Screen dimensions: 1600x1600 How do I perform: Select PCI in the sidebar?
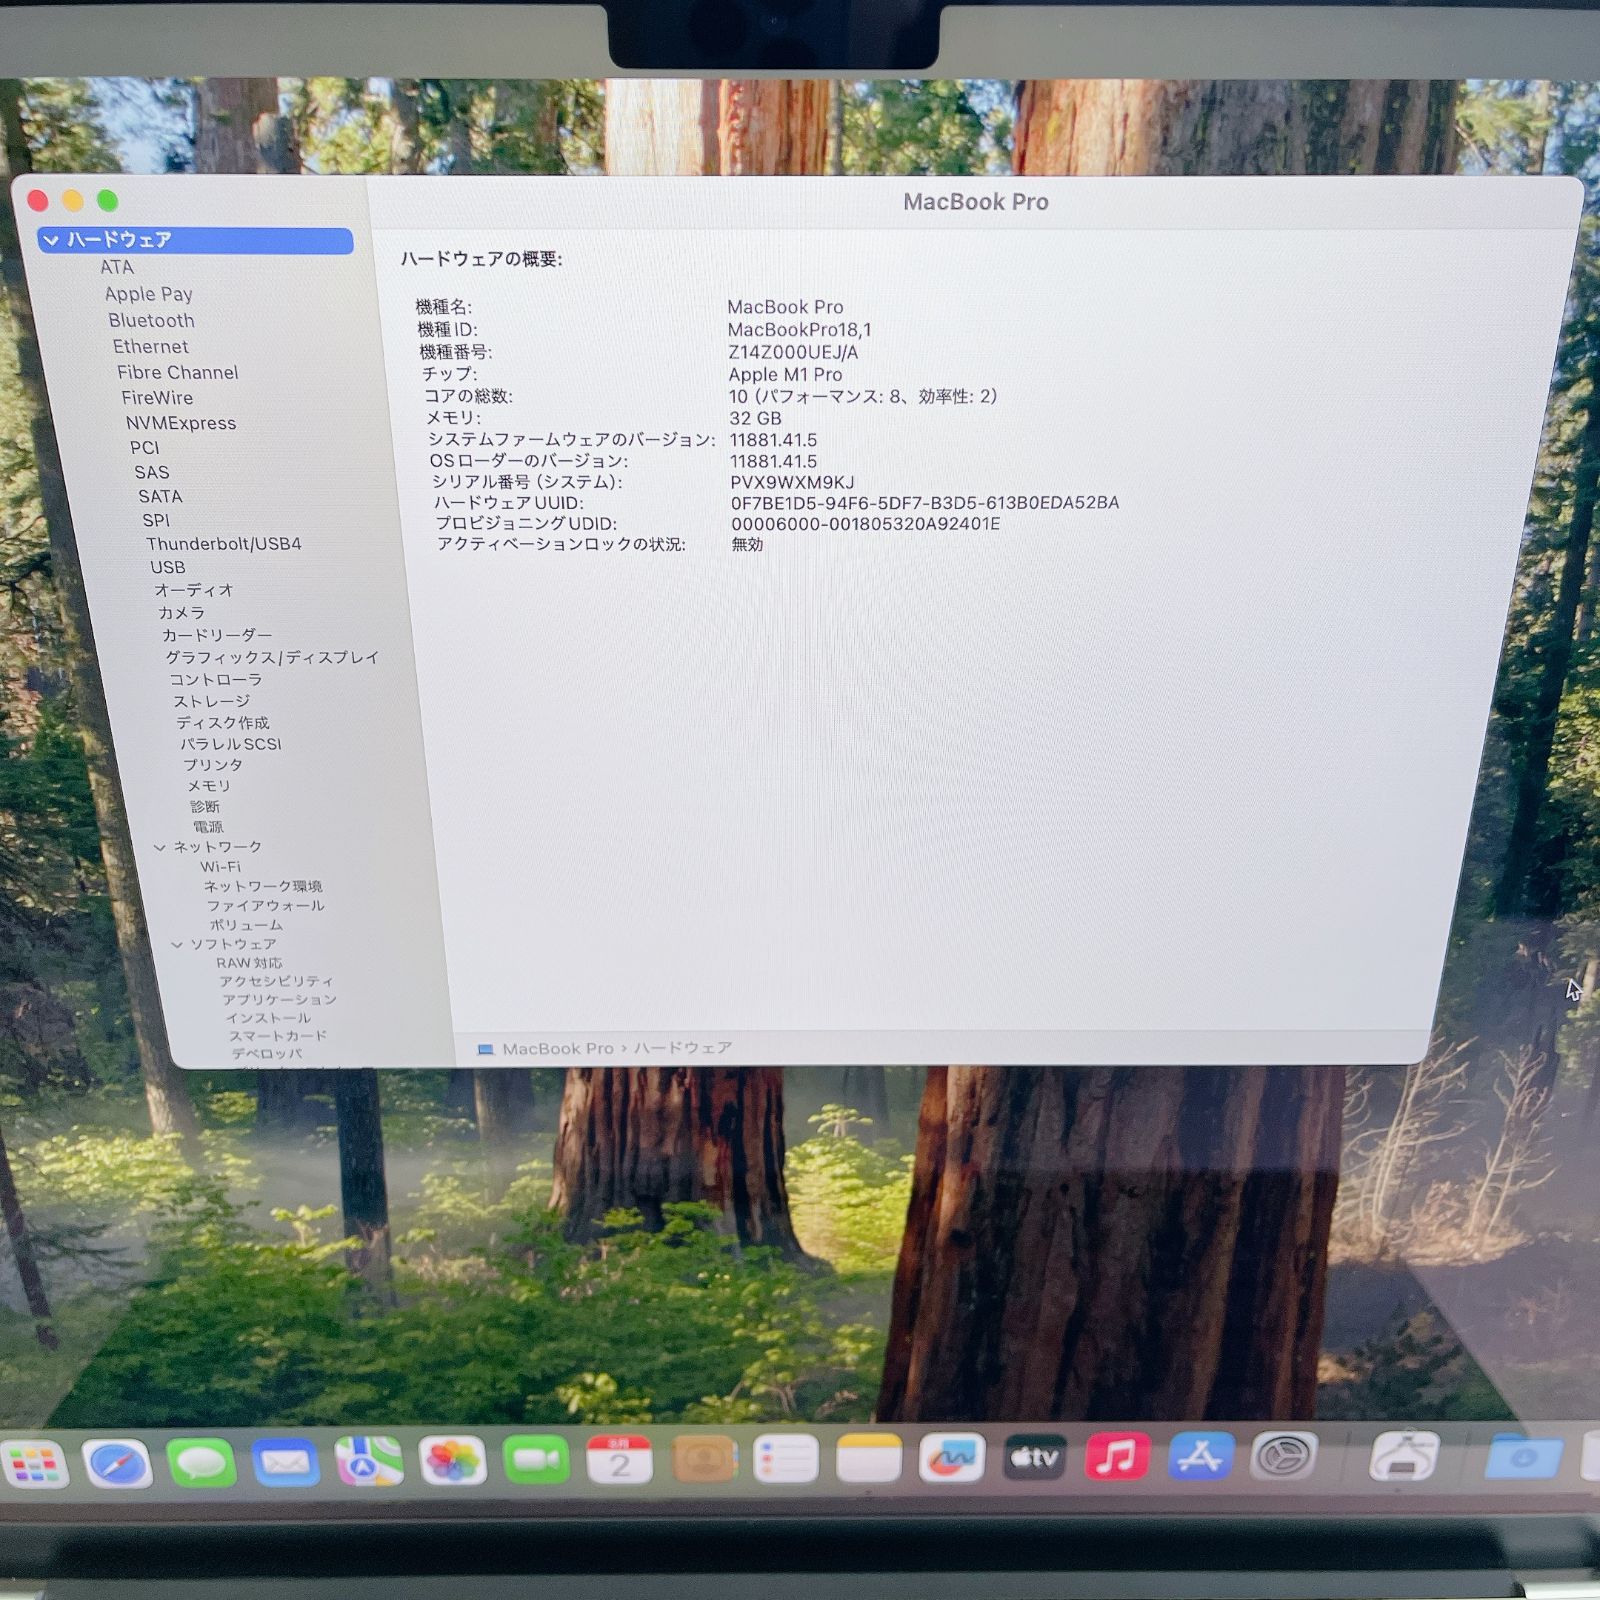(145, 448)
